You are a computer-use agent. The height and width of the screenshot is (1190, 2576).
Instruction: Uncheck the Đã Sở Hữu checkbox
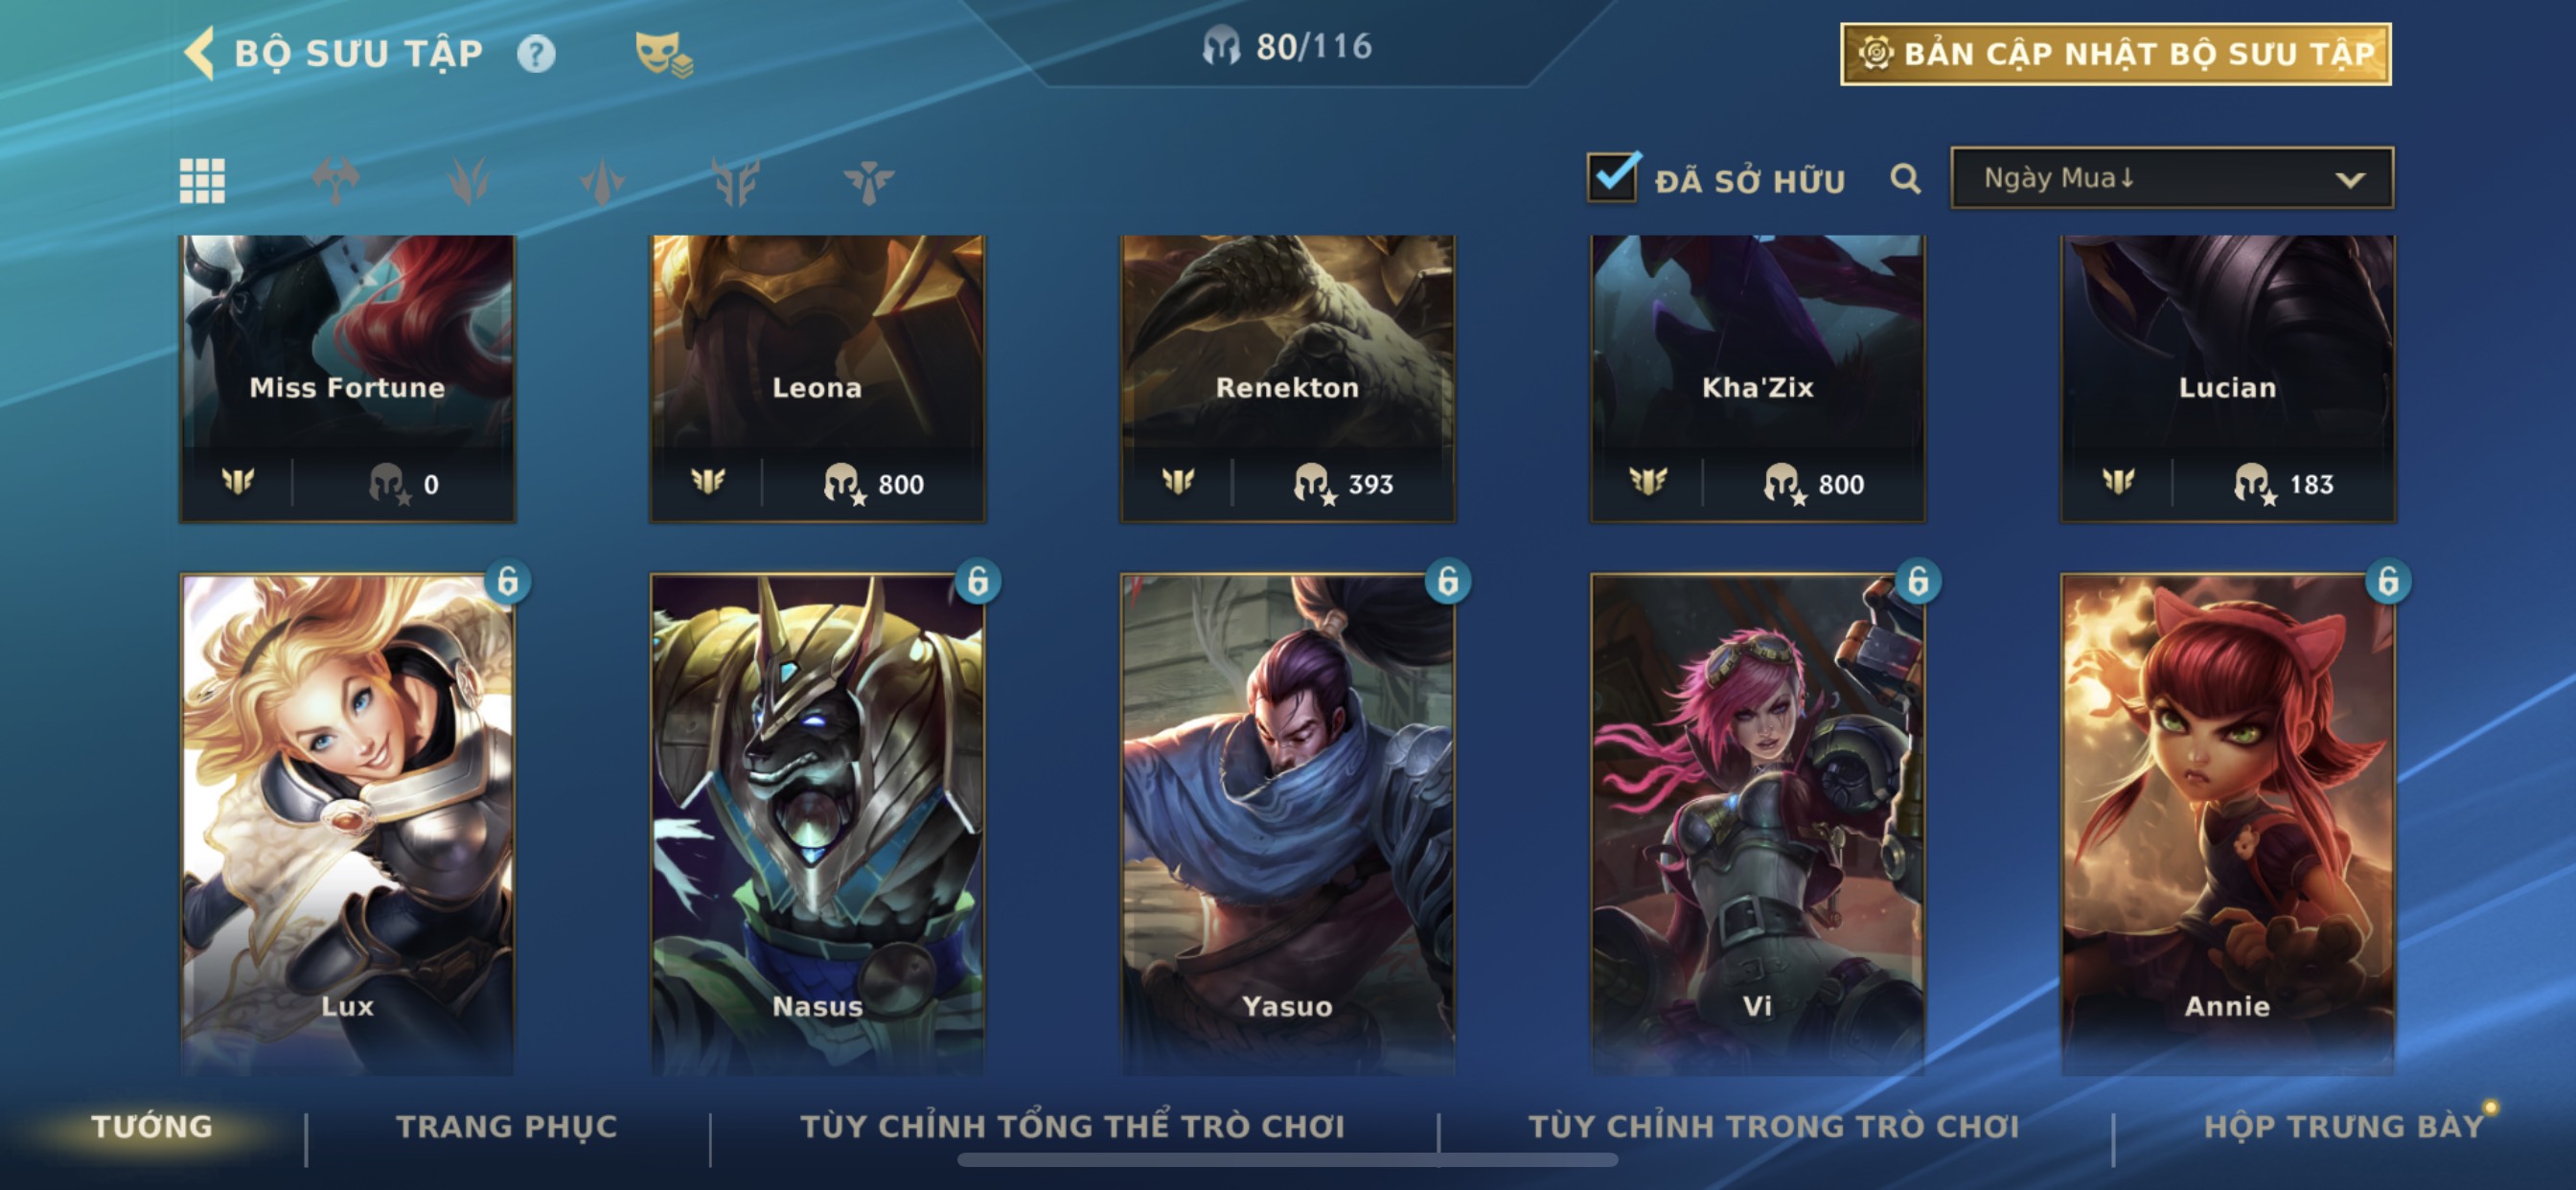click(1612, 178)
